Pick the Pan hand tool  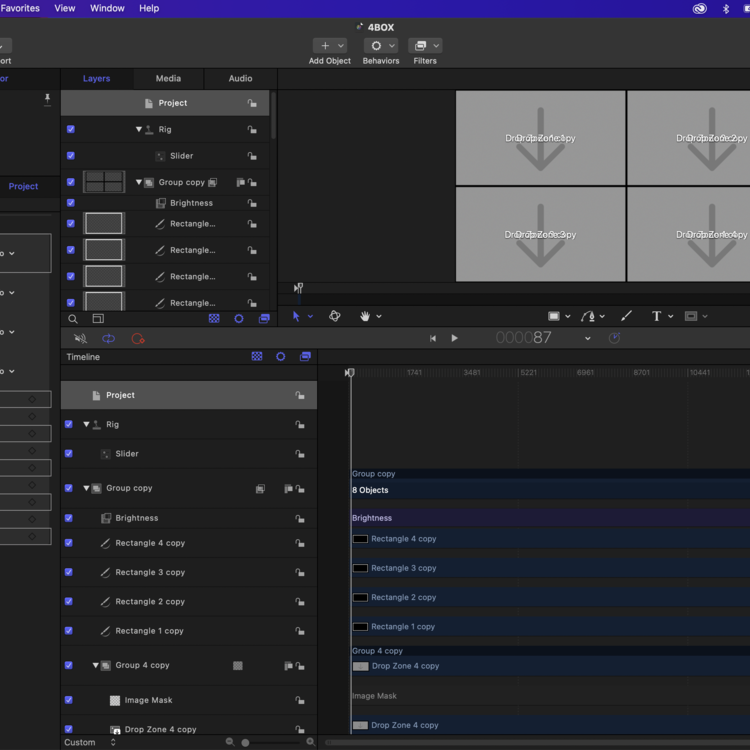point(365,316)
